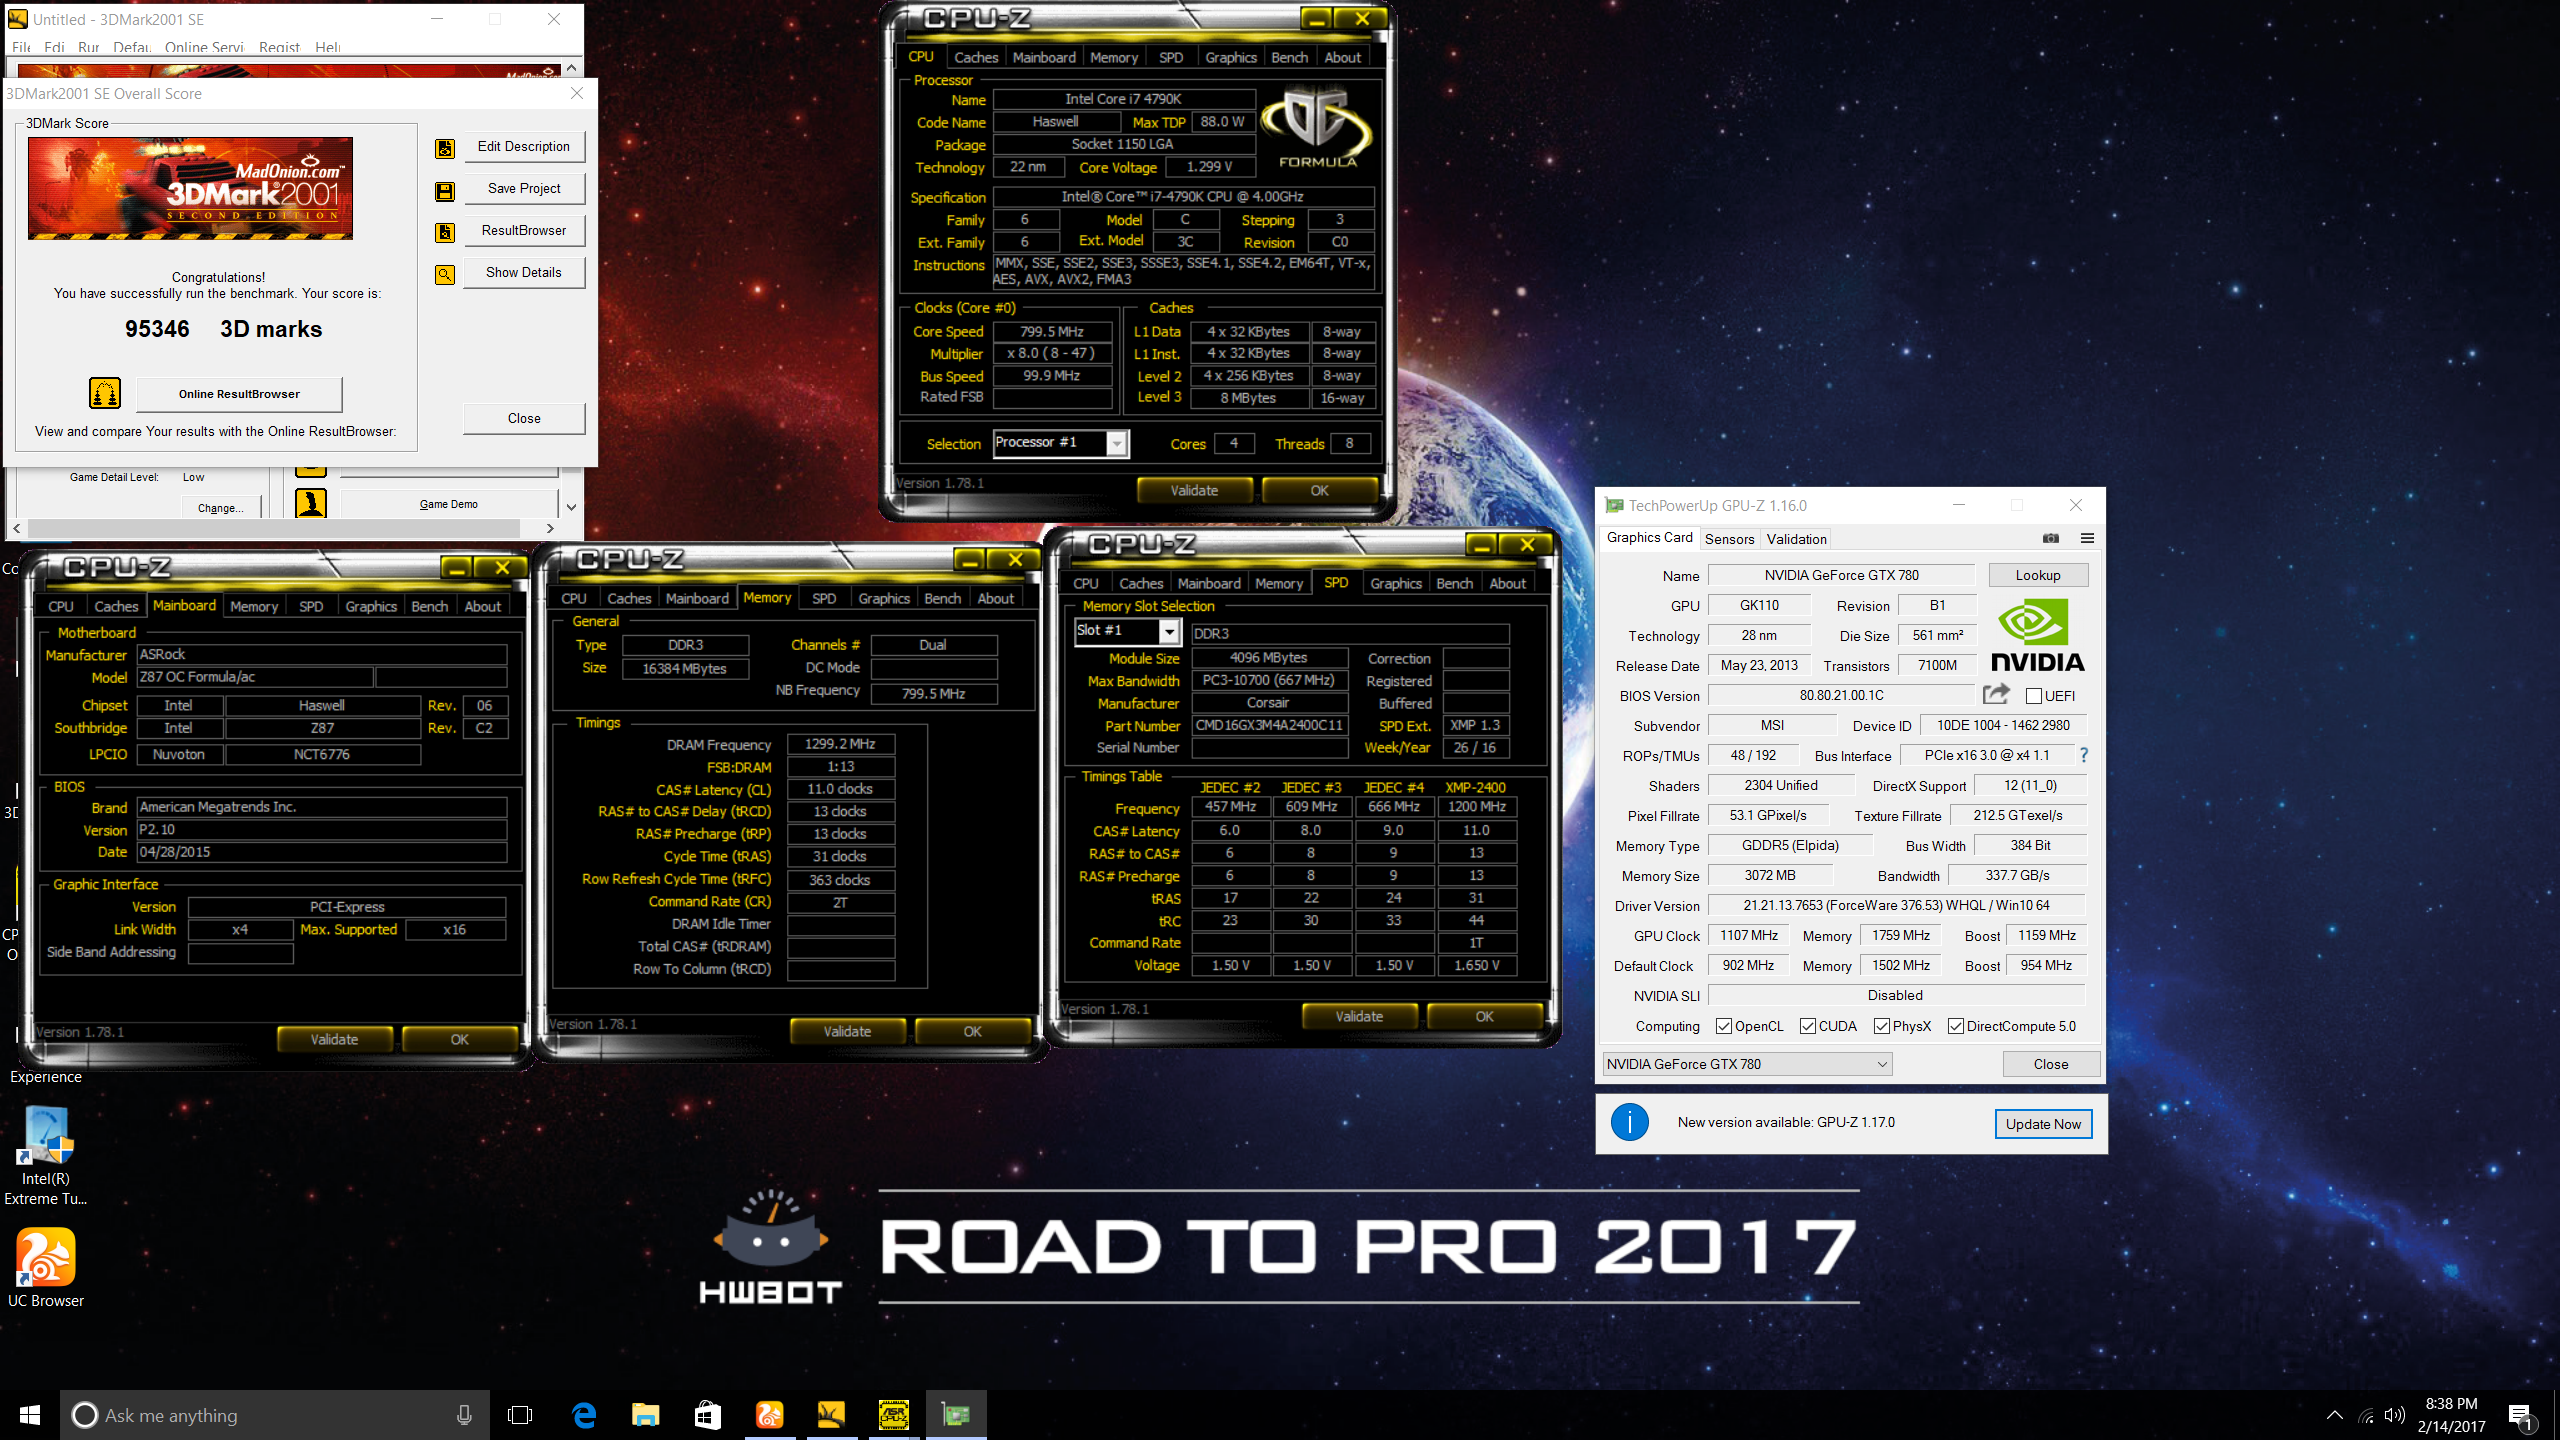The image size is (2560, 1440).
Task: Click the CPU-Z taskbar icon
Action: tap(893, 1415)
